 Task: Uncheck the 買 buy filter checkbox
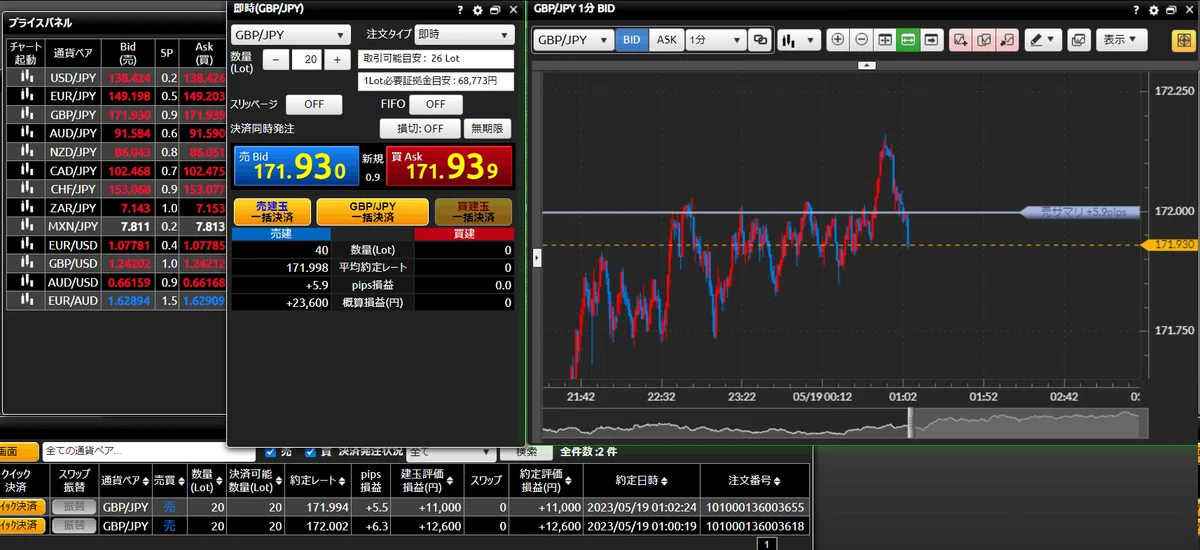(311, 452)
